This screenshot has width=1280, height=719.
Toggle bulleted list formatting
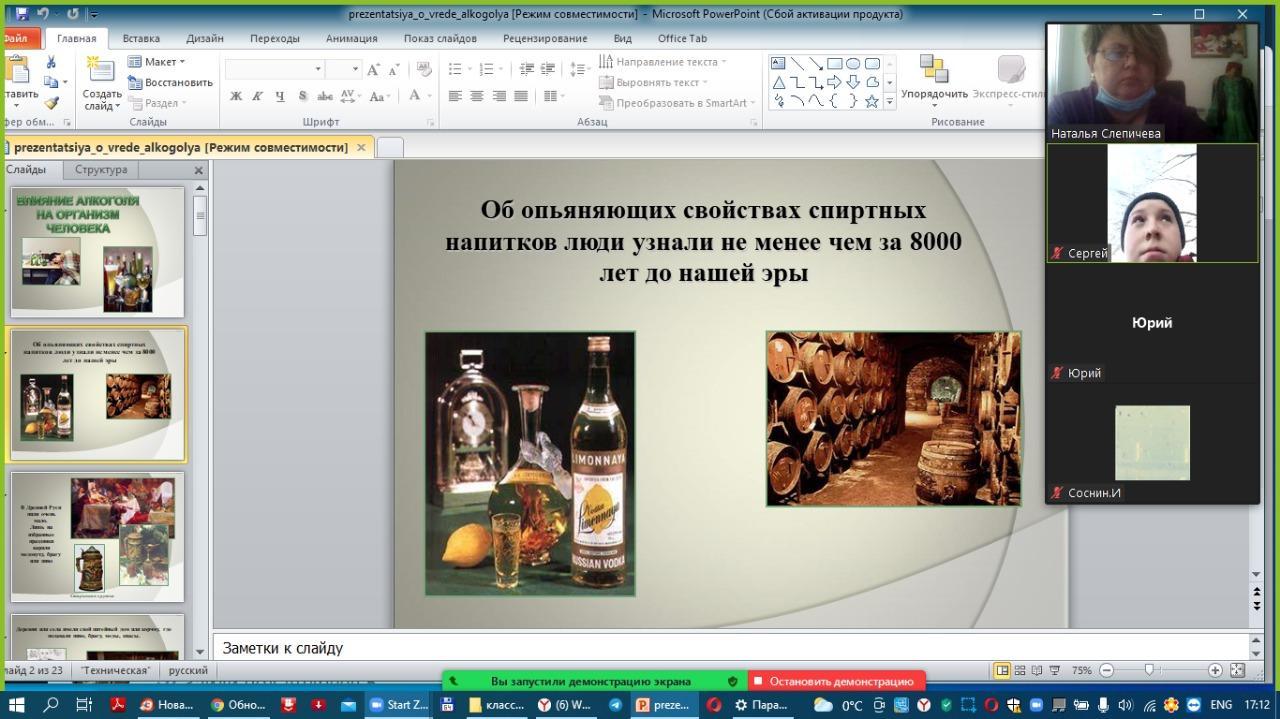(455, 69)
